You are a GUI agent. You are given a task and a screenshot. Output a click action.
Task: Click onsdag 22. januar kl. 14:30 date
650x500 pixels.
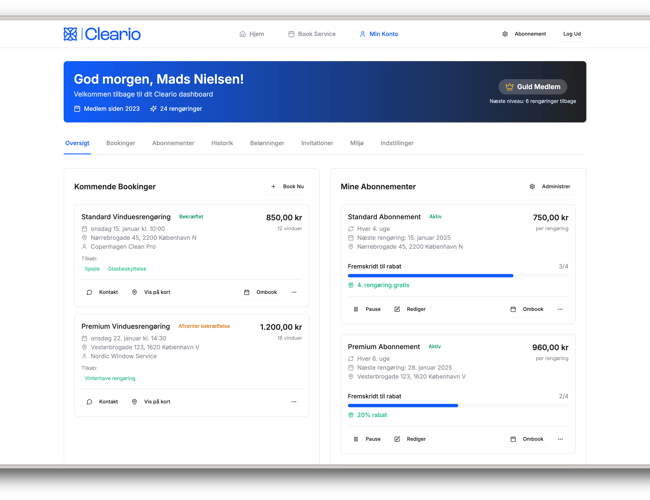coord(129,338)
